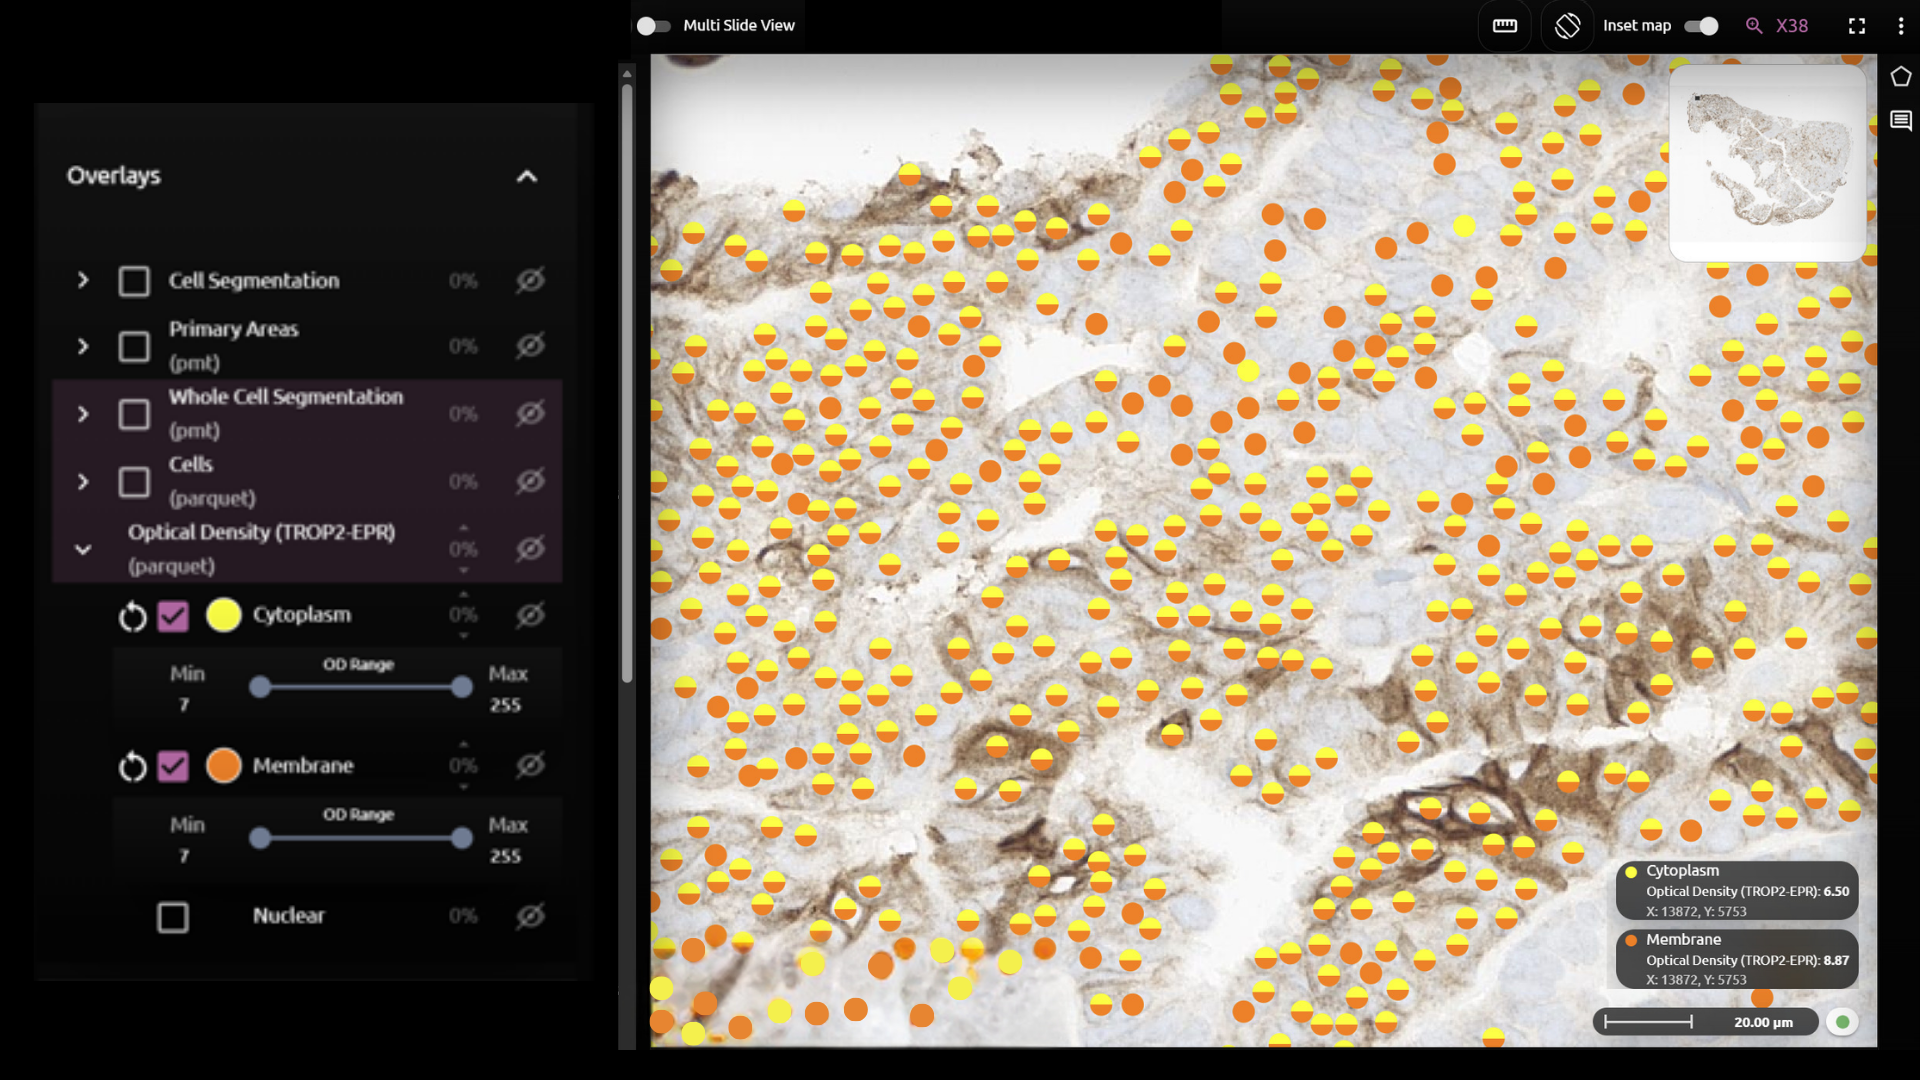This screenshot has width=1920, height=1080.
Task: Toggle visibility of Optical Density overlay
Action: pyautogui.click(x=530, y=548)
